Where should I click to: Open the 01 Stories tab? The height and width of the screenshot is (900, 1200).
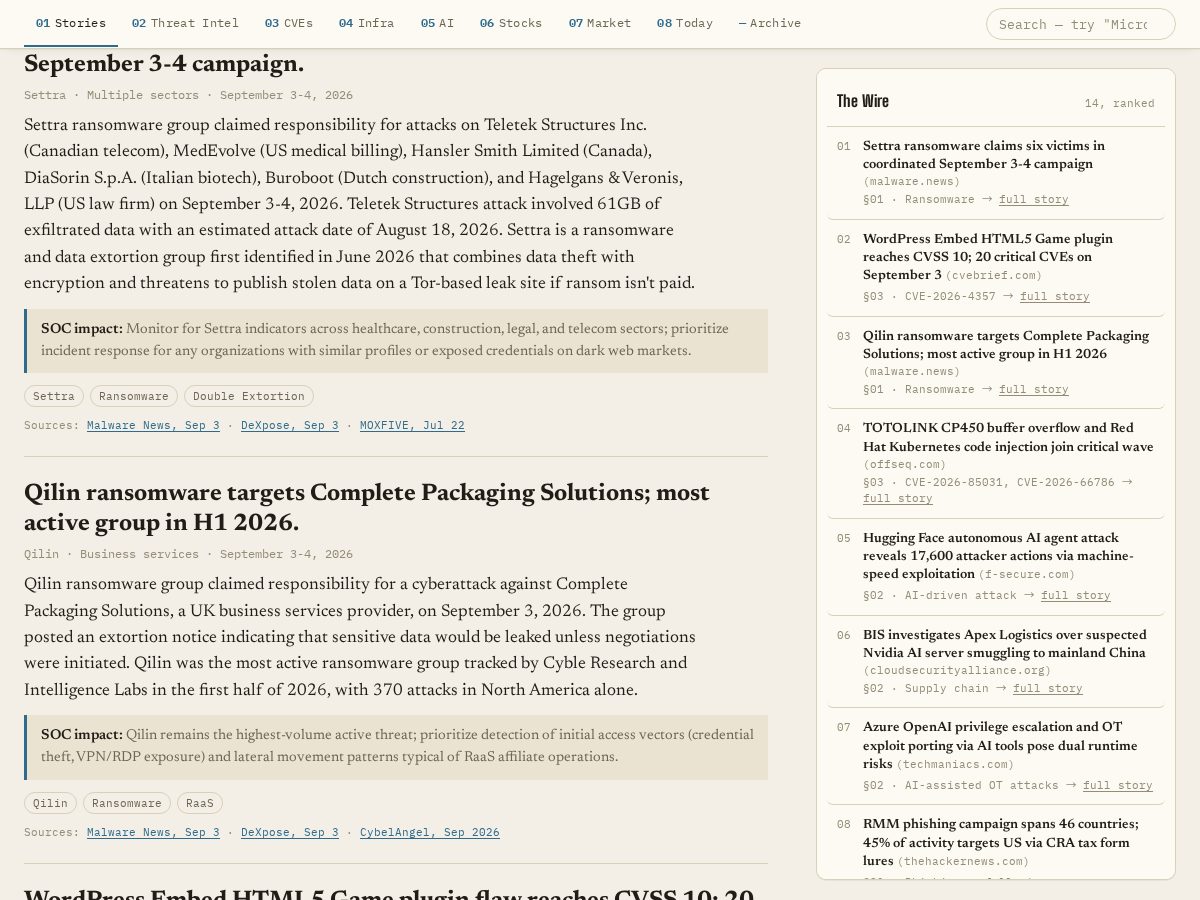pos(70,23)
